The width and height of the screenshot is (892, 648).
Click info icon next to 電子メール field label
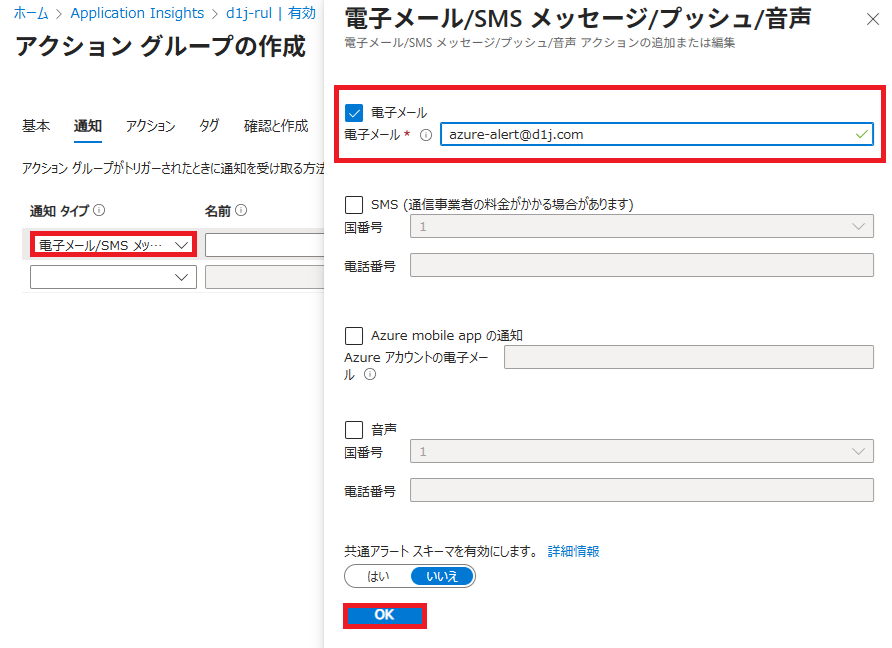pos(426,135)
